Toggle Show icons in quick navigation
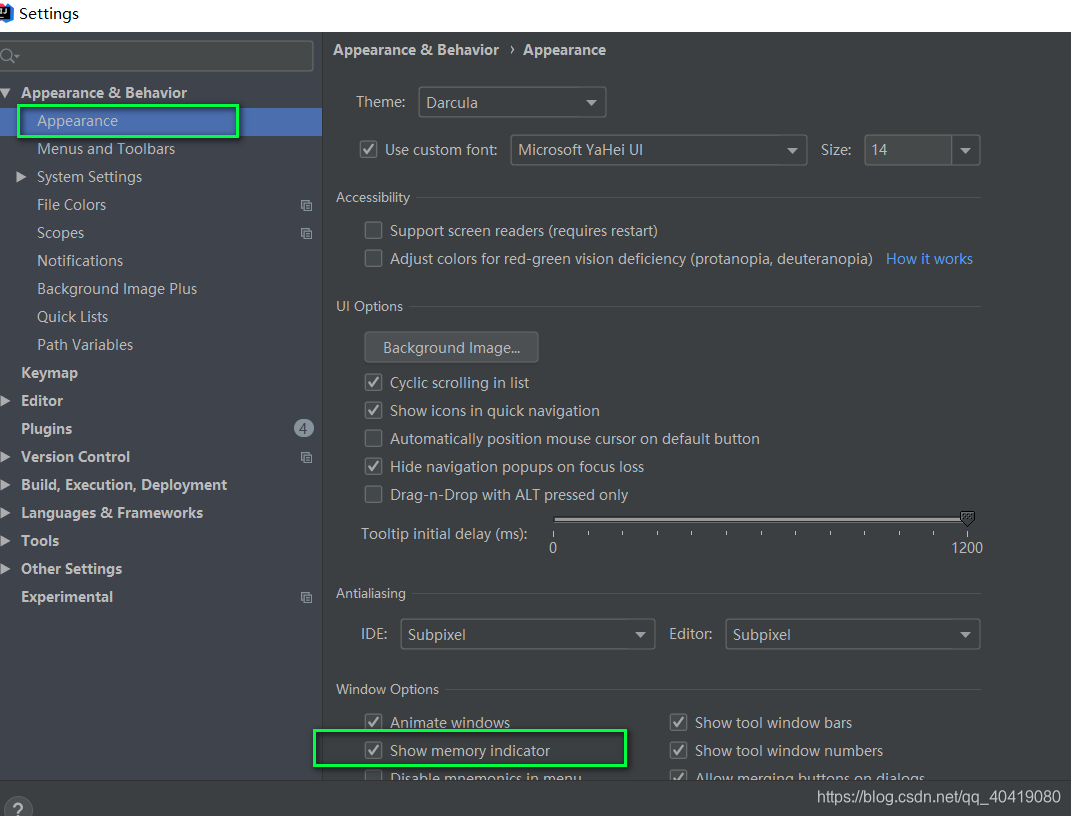Image resolution: width=1071 pixels, height=816 pixels. point(373,410)
